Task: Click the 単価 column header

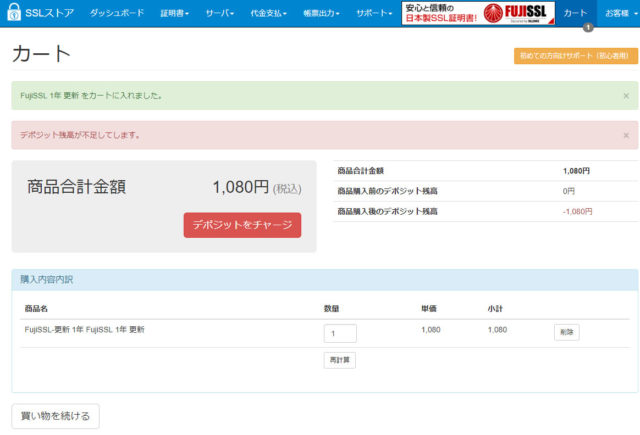Action: coord(429,309)
